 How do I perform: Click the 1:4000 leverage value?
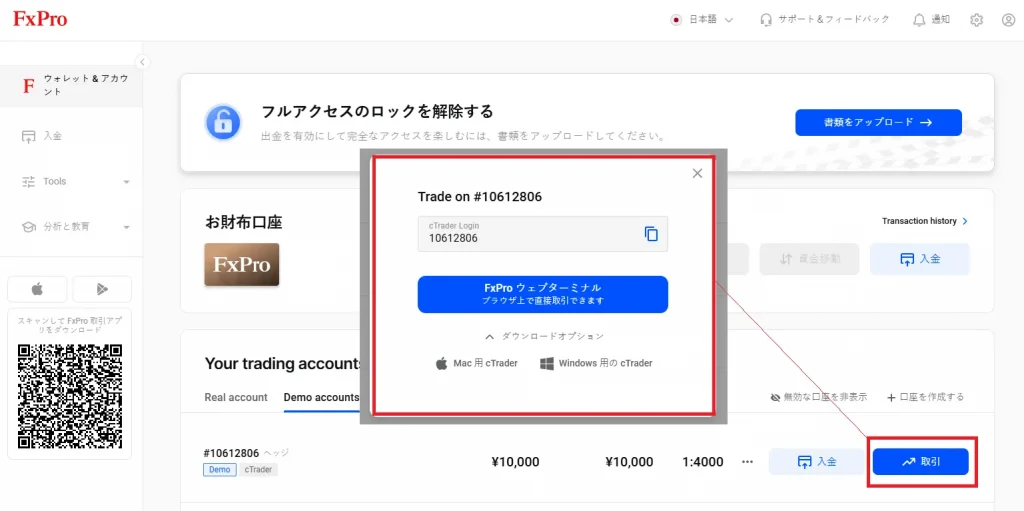703,462
